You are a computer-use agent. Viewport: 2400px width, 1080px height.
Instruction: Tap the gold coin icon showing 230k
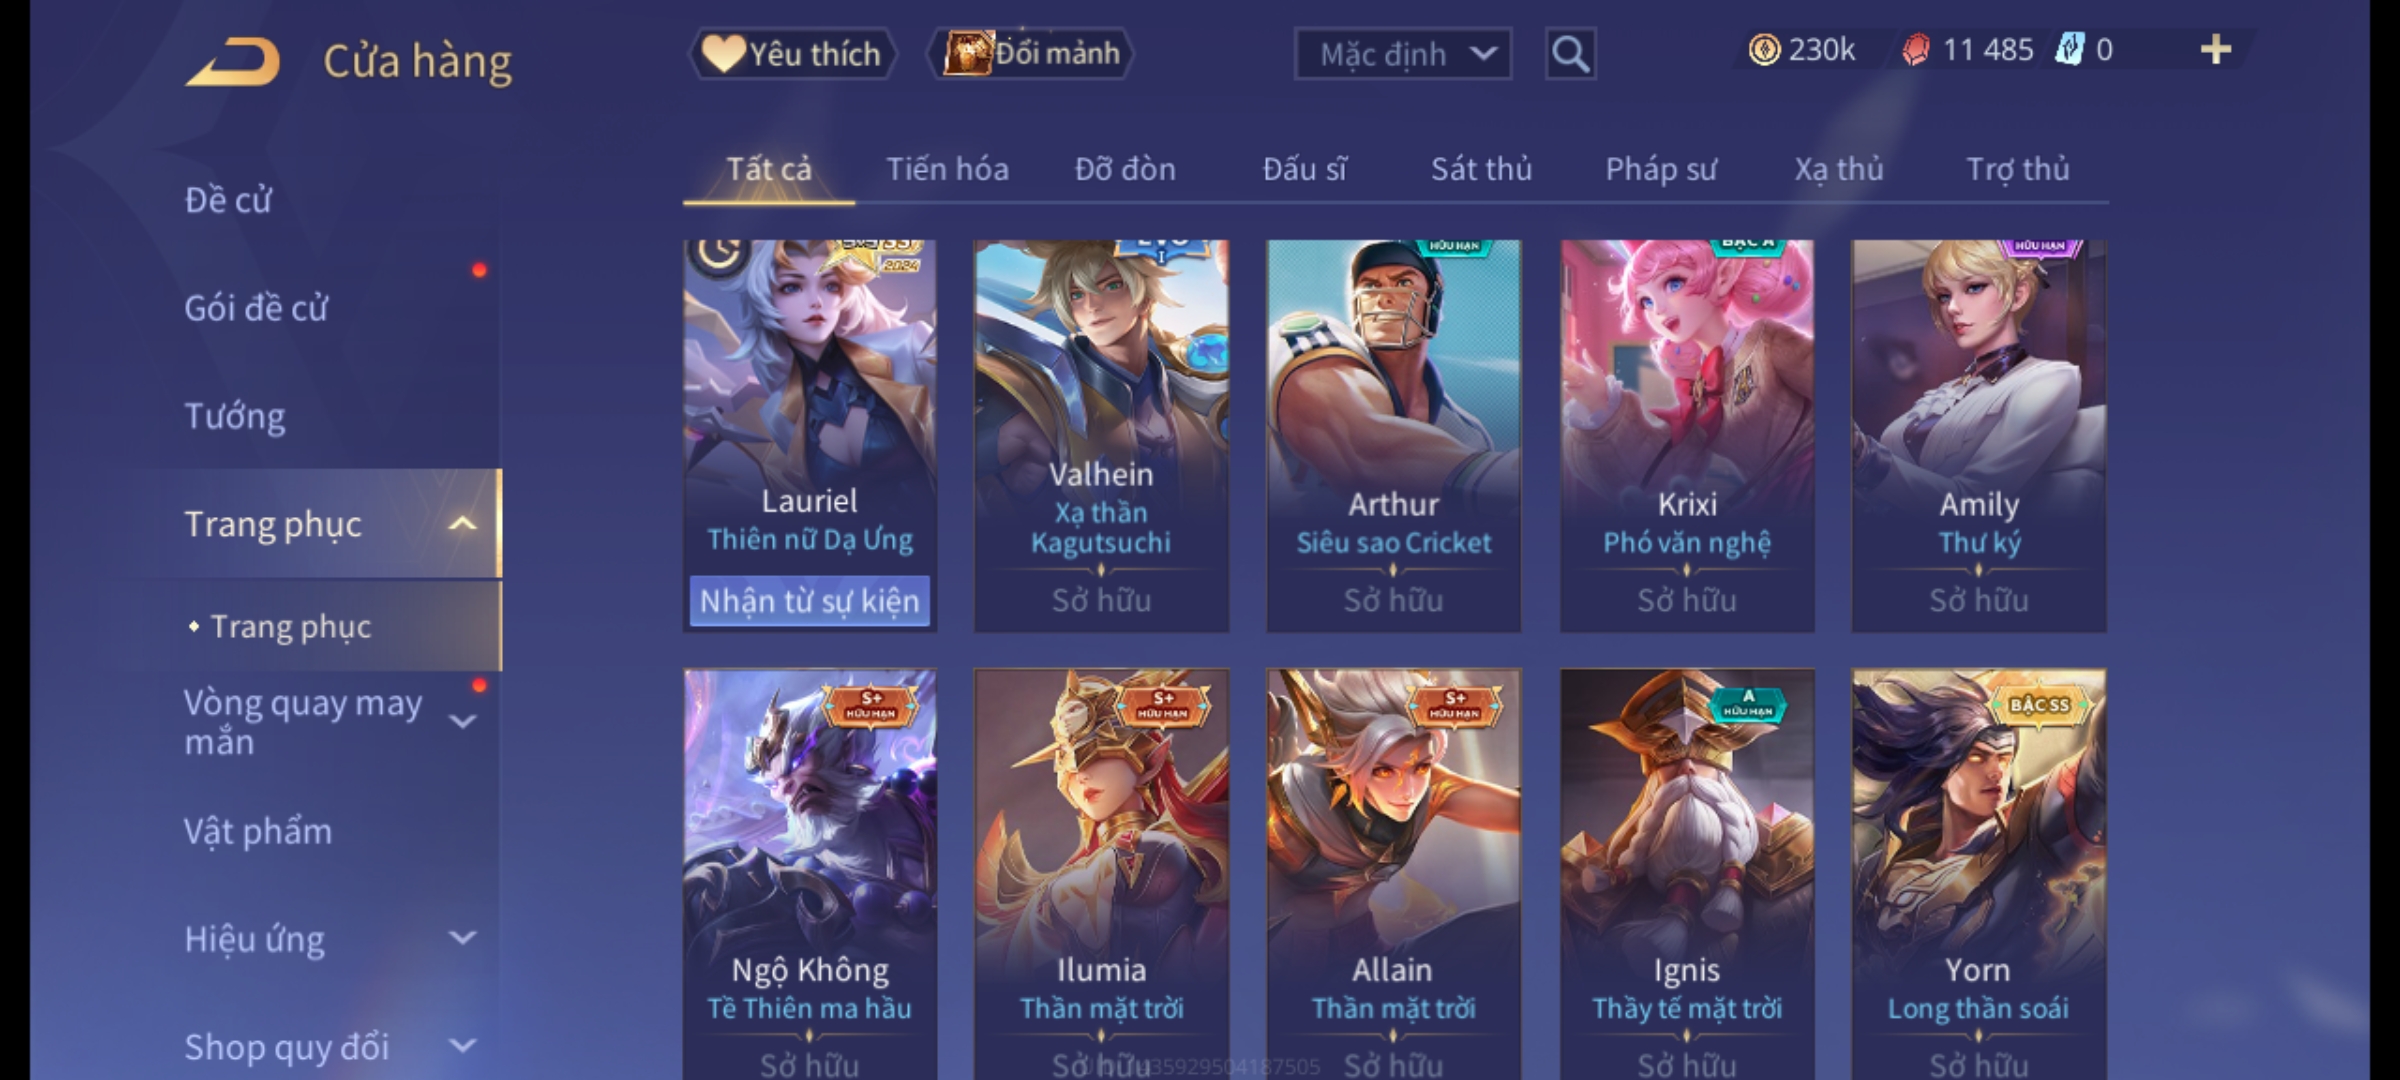pyautogui.click(x=1764, y=50)
